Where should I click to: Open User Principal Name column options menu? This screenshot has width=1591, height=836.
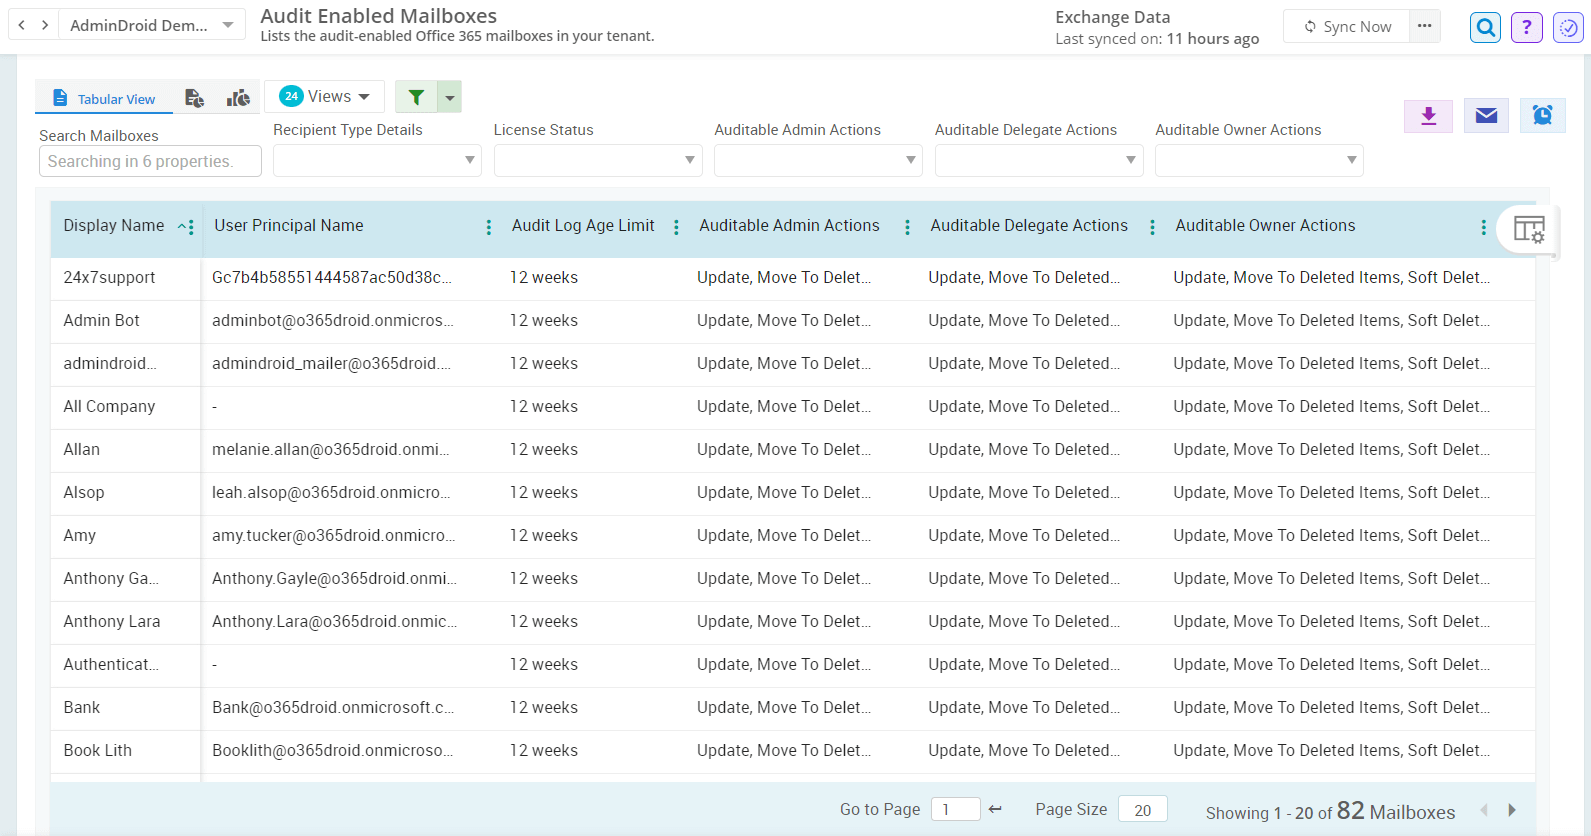(489, 227)
